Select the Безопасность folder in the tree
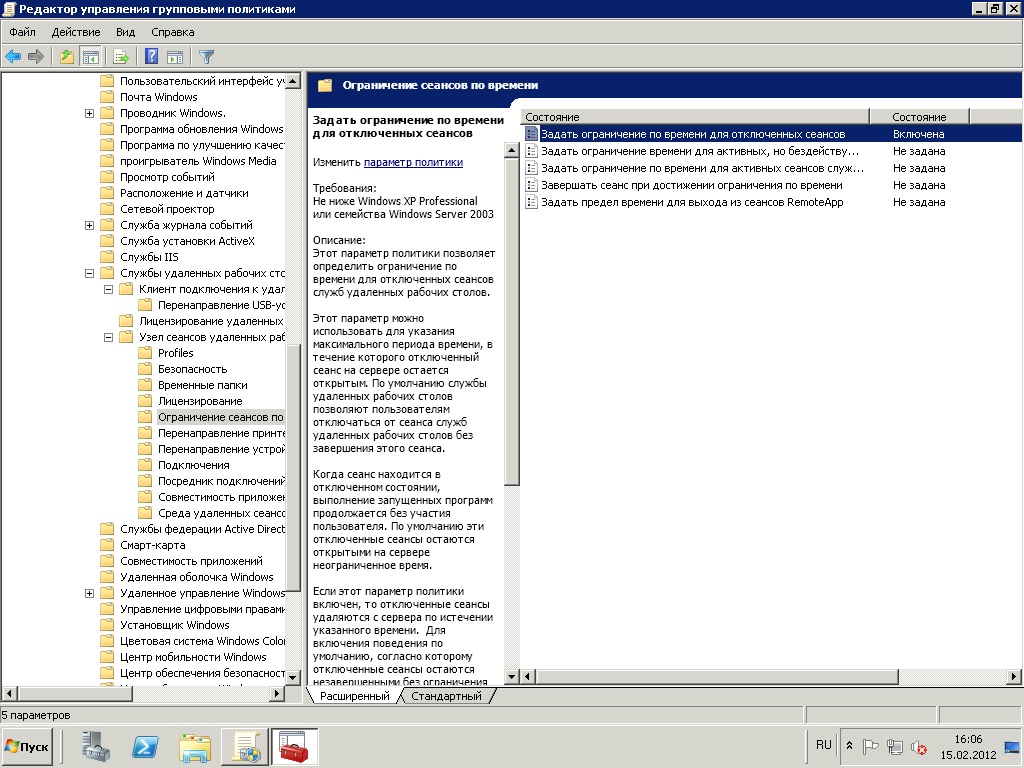Image resolution: width=1024 pixels, height=768 pixels. [x=192, y=369]
